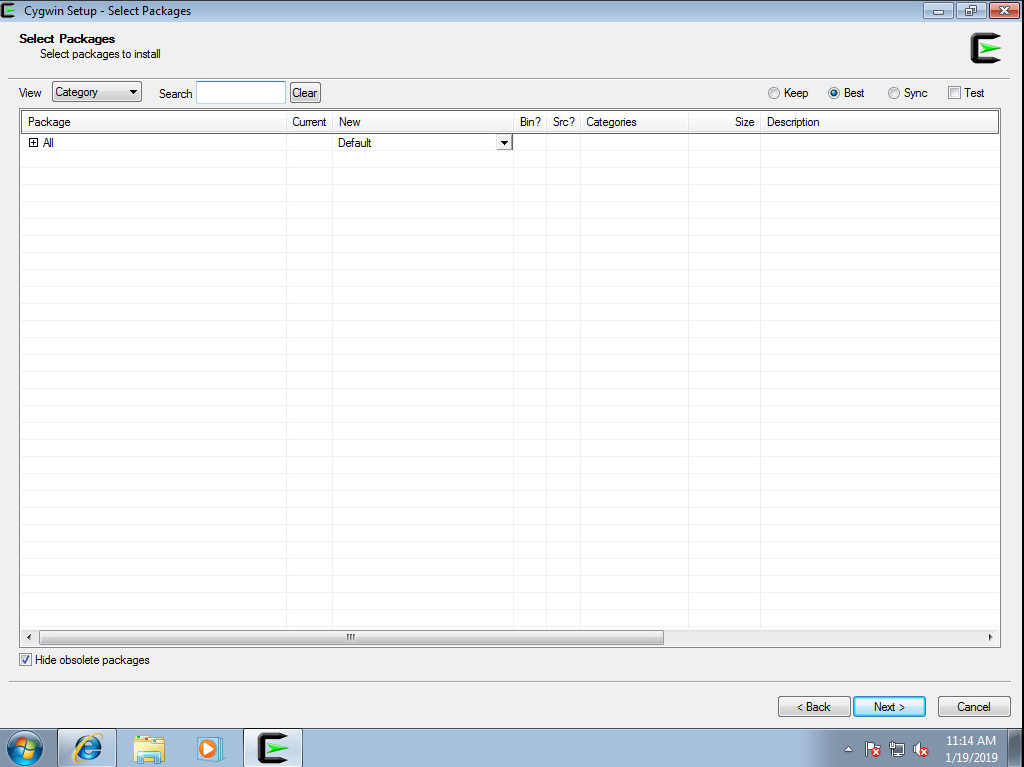Click the muted volume speaker icon
Screen dimensions: 1024x767
click(921, 749)
